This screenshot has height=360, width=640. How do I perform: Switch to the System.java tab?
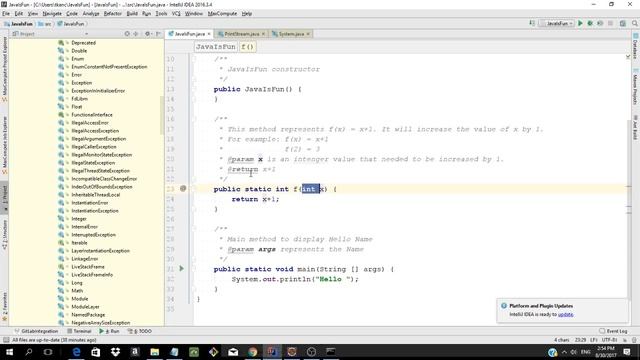(x=291, y=34)
